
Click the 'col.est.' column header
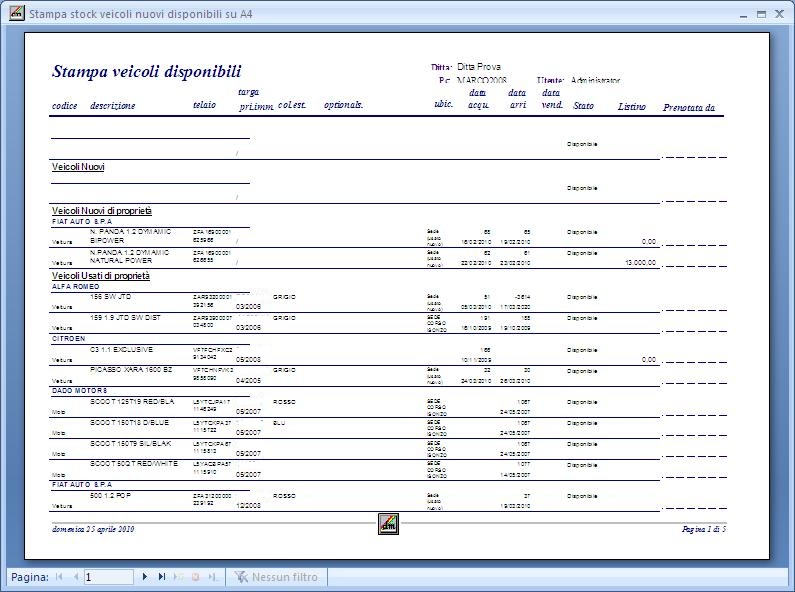click(292, 105)
